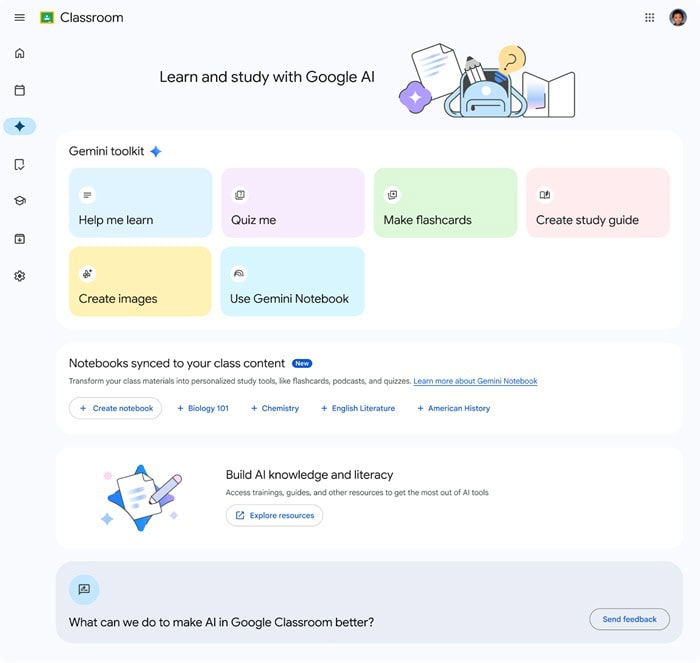Launch Use Gemini Notebook card
Viewport: 700px width, 663px height.
(x=293, y=281)
